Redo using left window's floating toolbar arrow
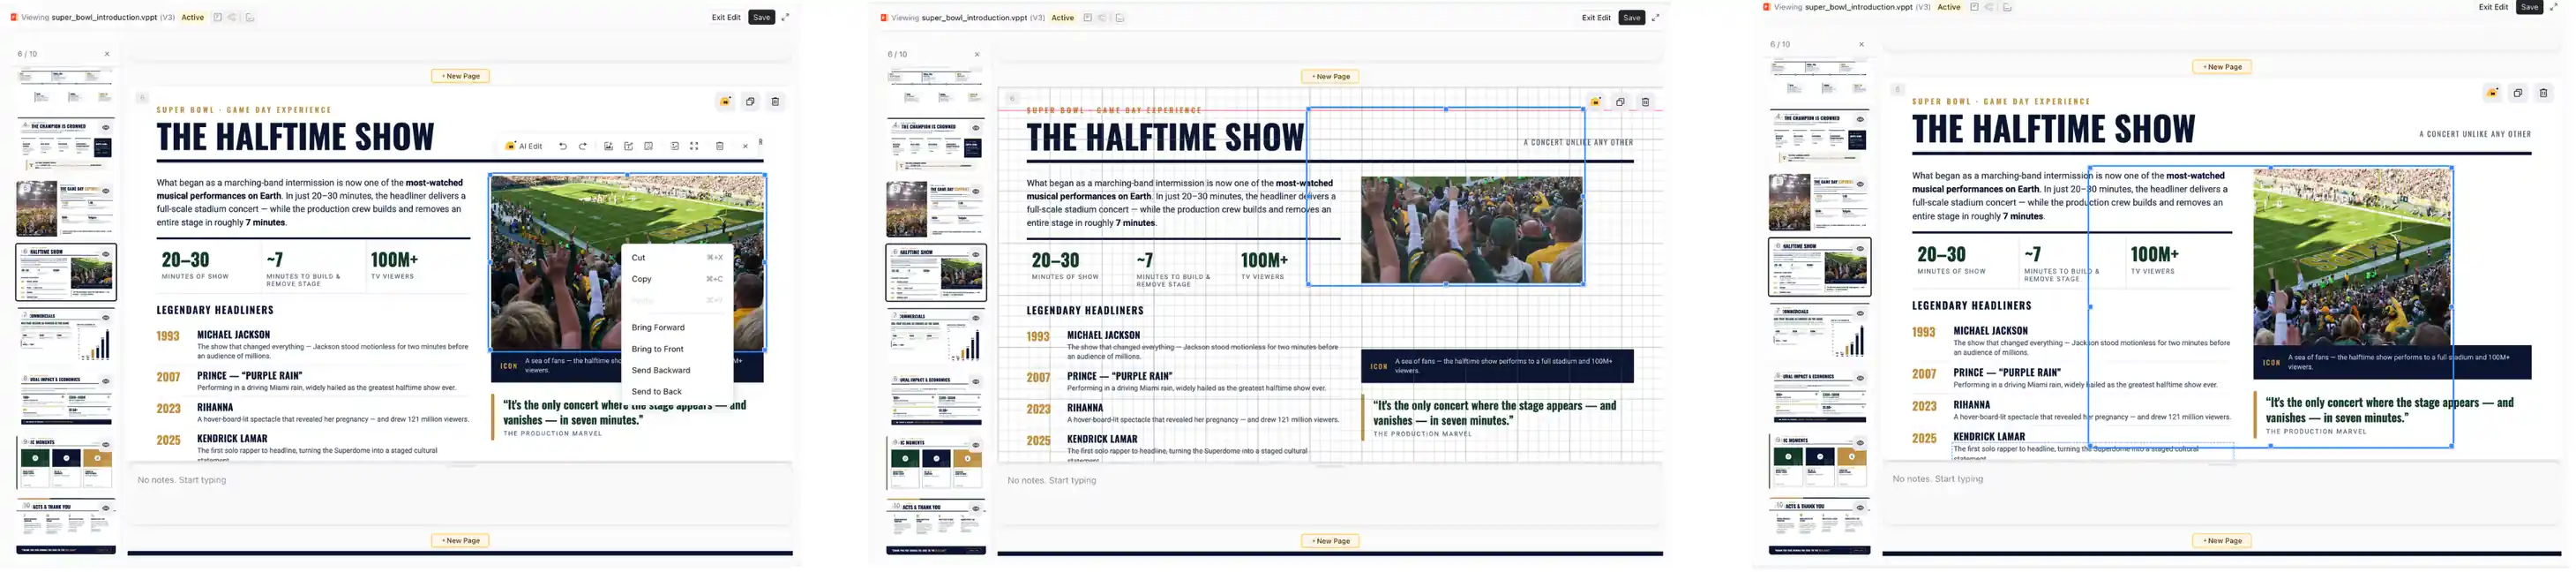2576x572 pixels. point(583,146)
